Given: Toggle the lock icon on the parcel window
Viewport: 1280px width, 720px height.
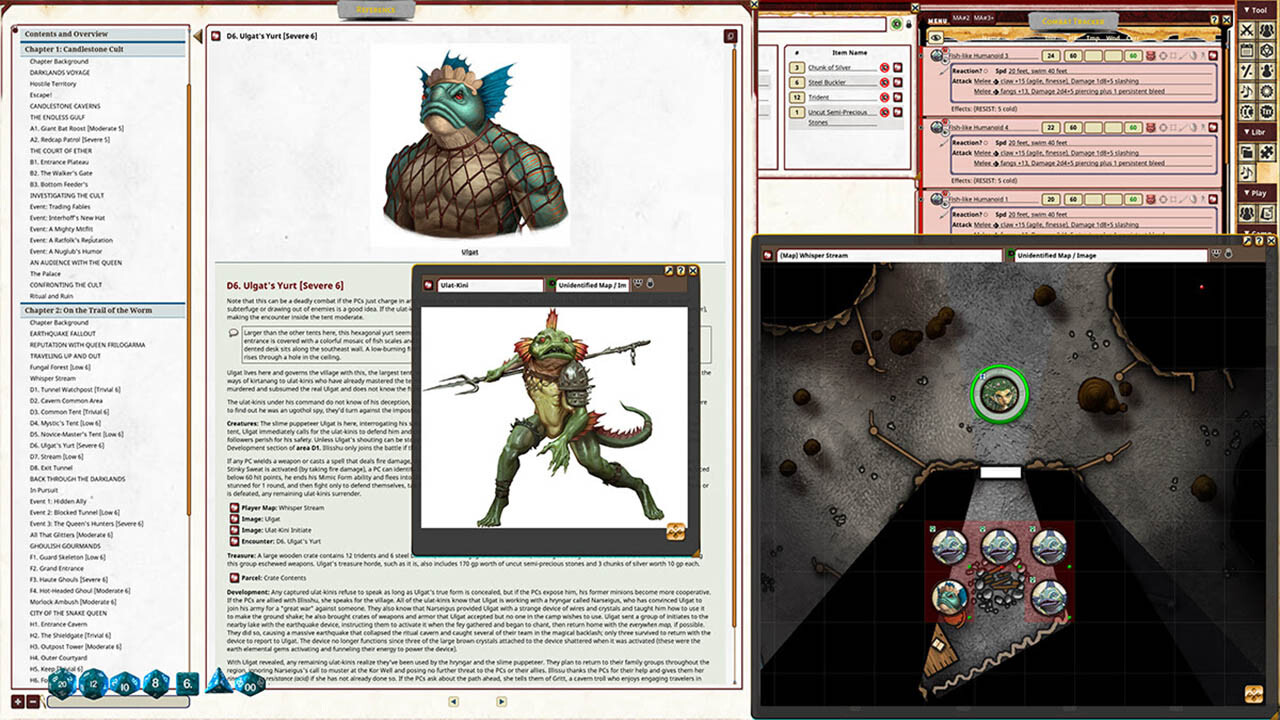Looking at the screenshot, I should (909, 24).
